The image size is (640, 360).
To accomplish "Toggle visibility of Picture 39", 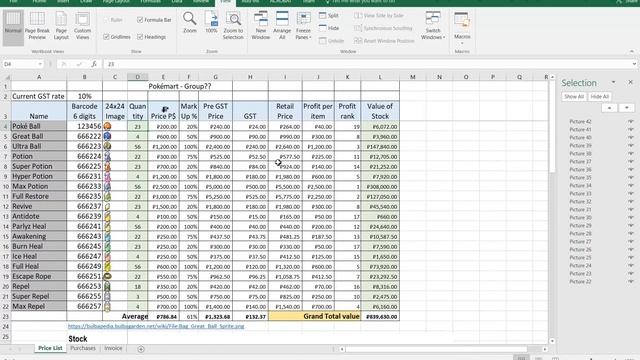I will tap(631, 146).
